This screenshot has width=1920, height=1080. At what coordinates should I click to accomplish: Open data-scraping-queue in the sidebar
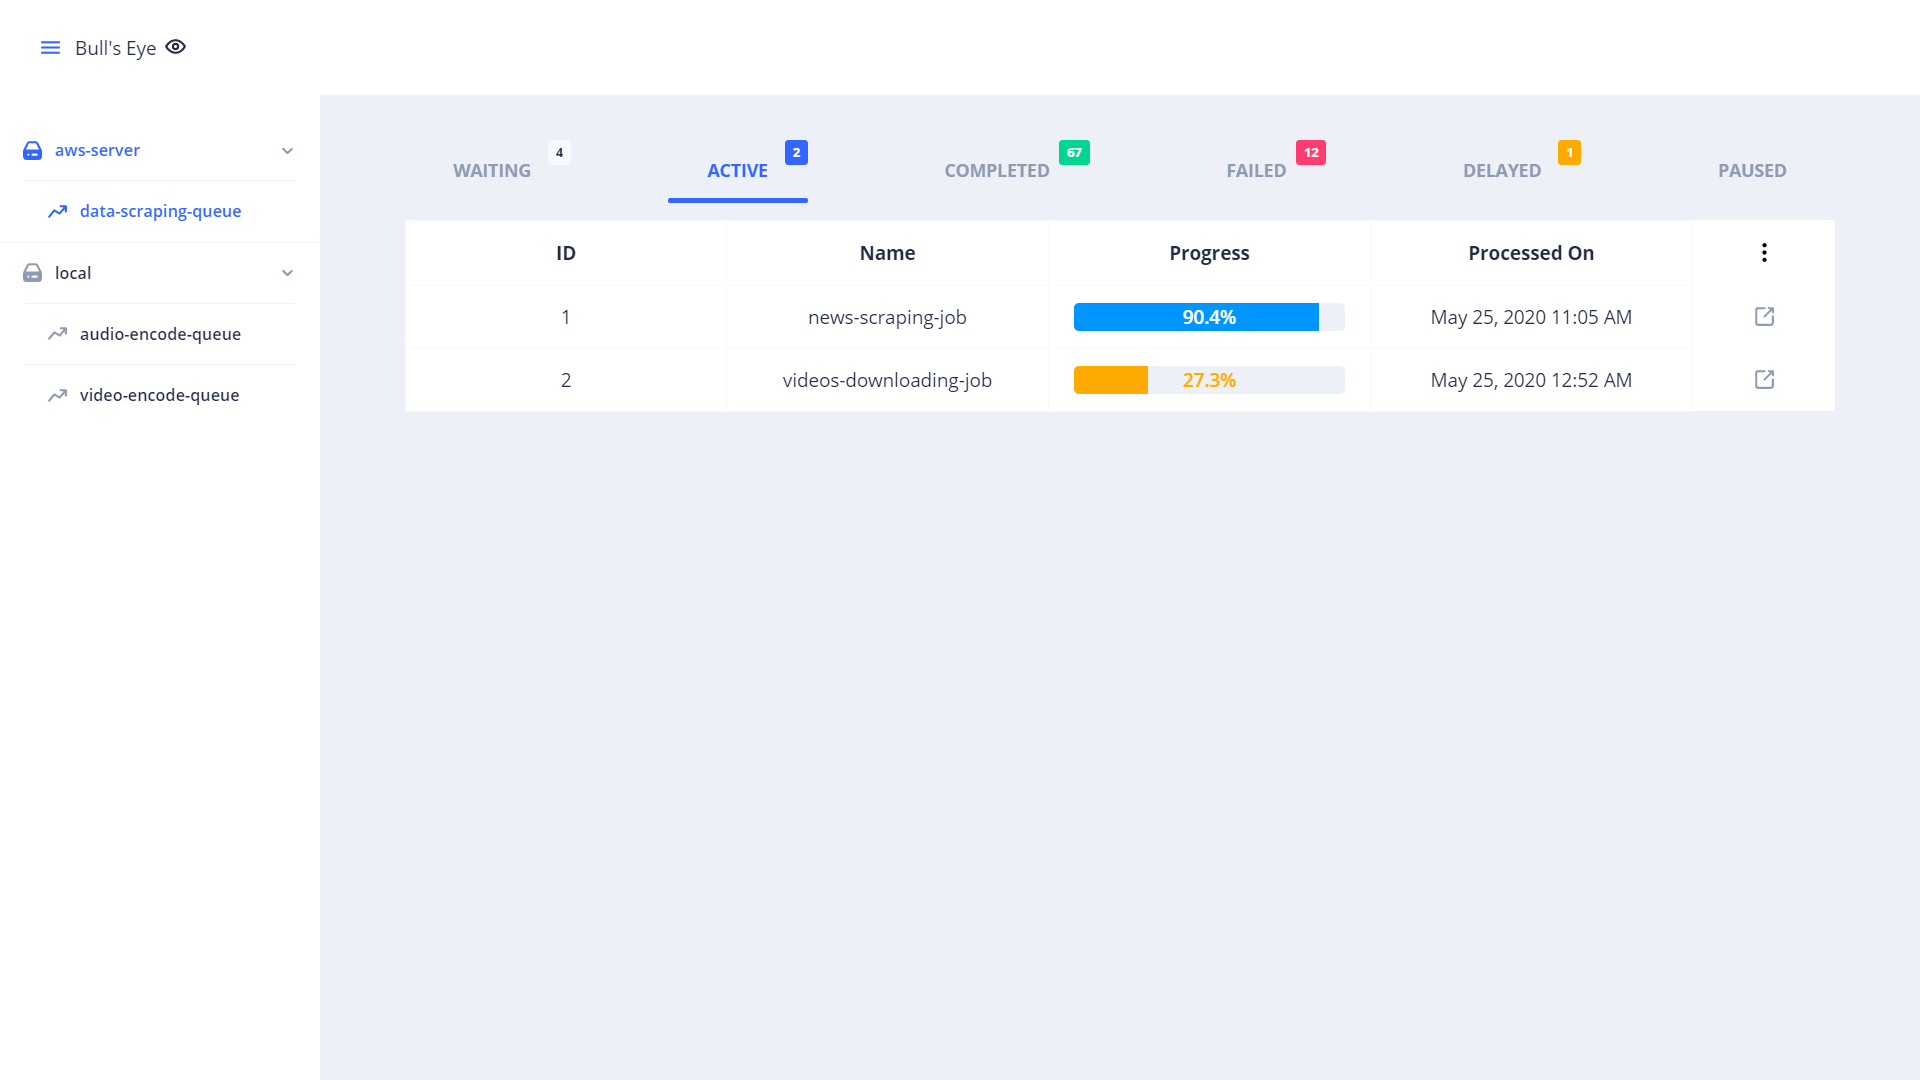160,211
